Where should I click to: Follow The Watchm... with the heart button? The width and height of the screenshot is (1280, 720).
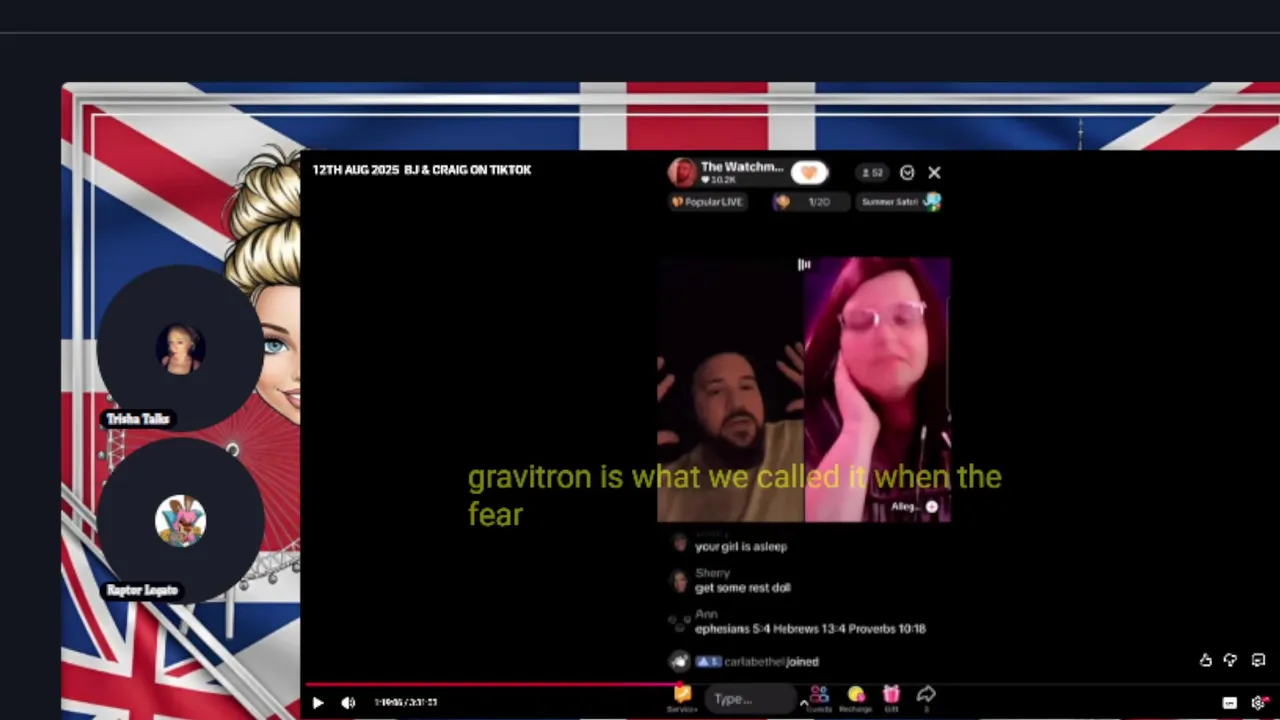tap(809, 173)
